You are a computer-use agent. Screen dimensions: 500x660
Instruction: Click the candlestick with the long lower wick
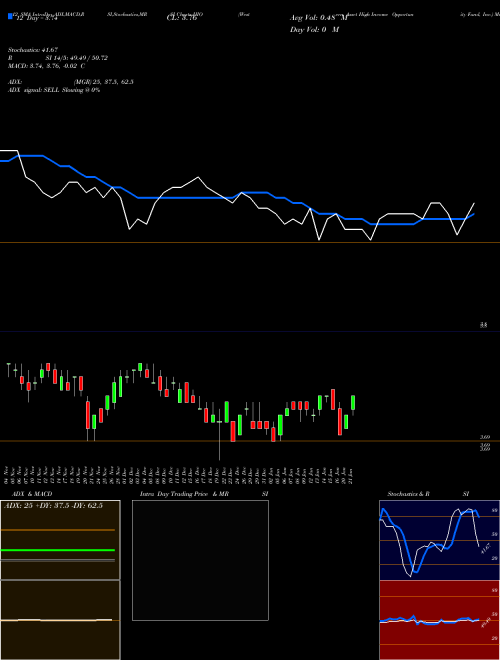tap(219, 434)
